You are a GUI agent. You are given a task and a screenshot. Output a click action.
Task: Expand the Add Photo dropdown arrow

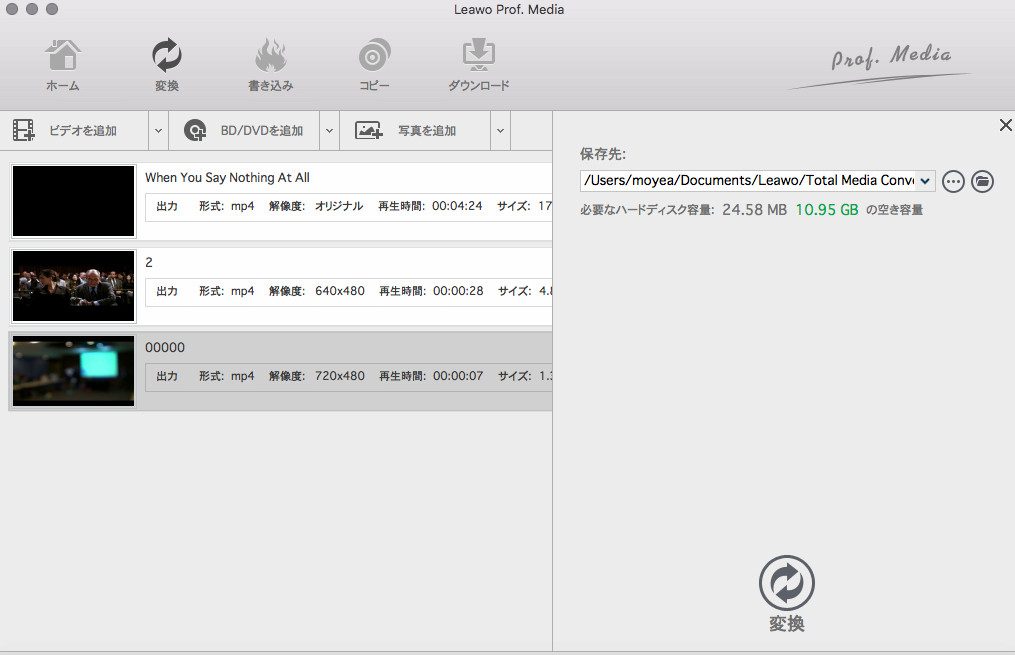pyautogui.click(x=500, y=131)
